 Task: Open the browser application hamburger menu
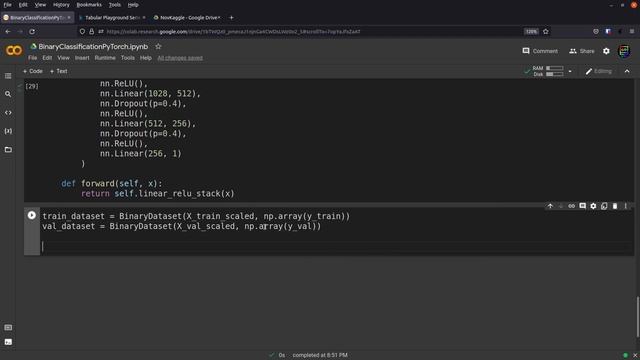(x=632, y=31)
